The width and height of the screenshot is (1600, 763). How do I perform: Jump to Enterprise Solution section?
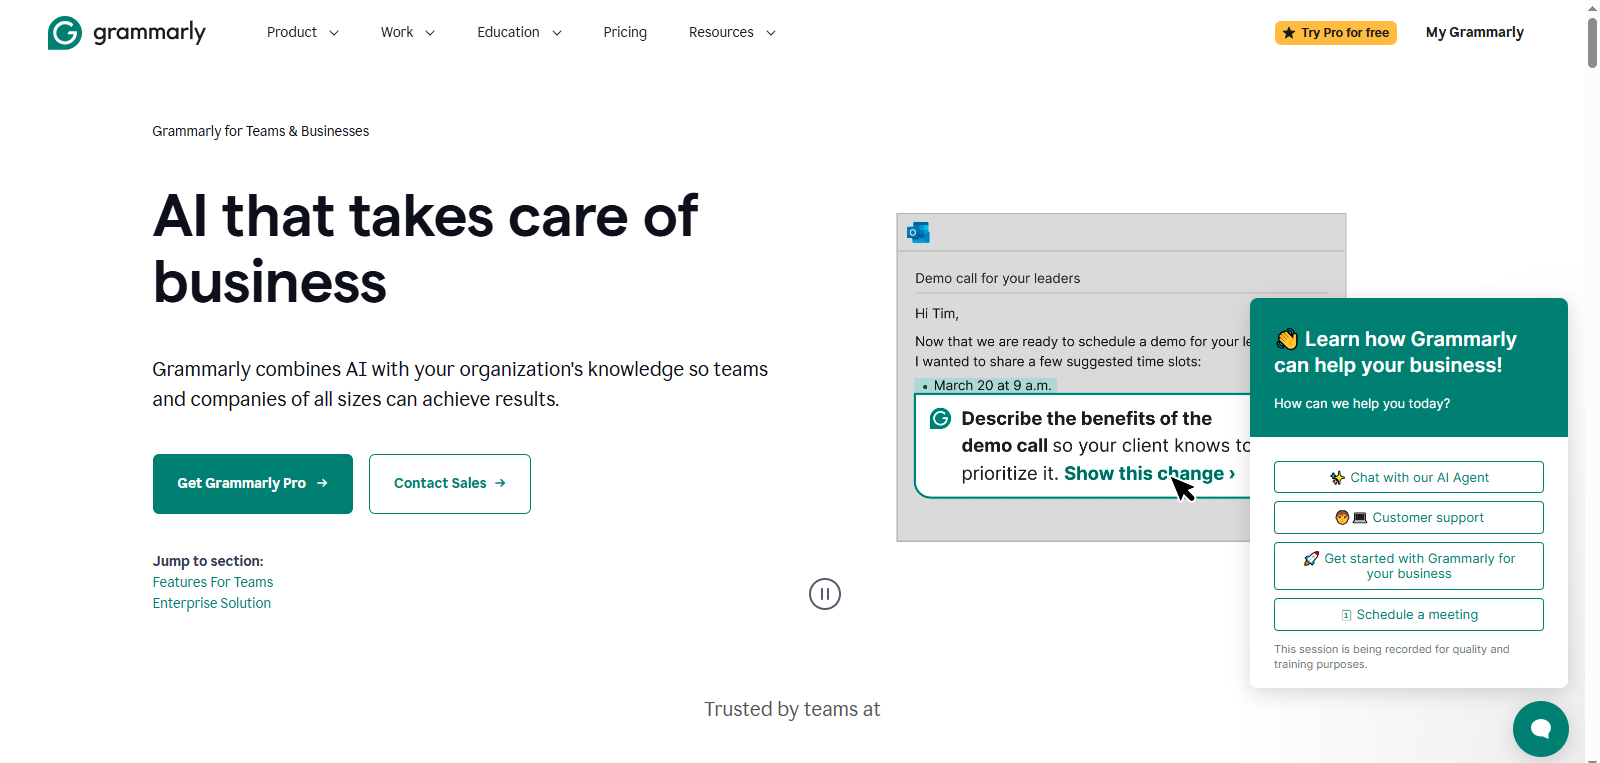212,603
